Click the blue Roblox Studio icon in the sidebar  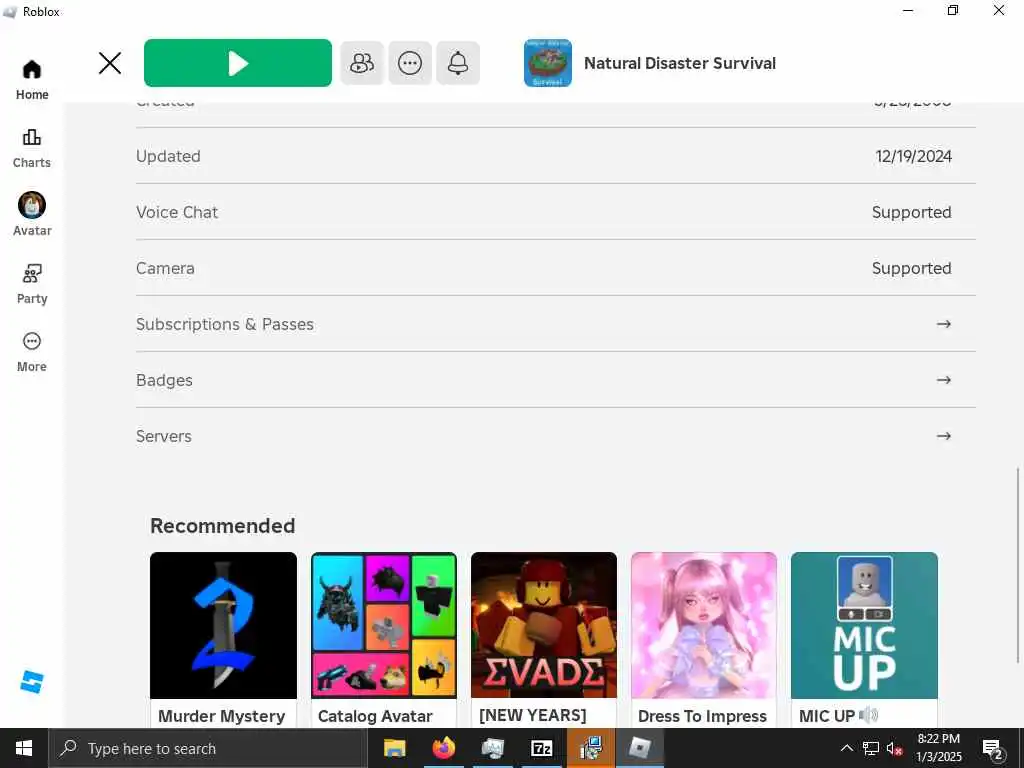pyautogui.click(x=31, y=682)
